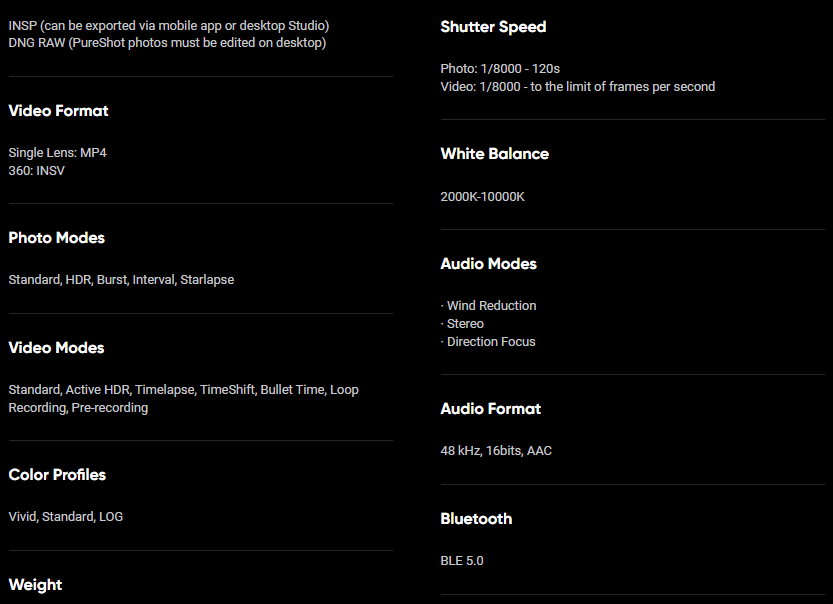
Task: Select the Stereo bullet item
Action: click(462, 324)
